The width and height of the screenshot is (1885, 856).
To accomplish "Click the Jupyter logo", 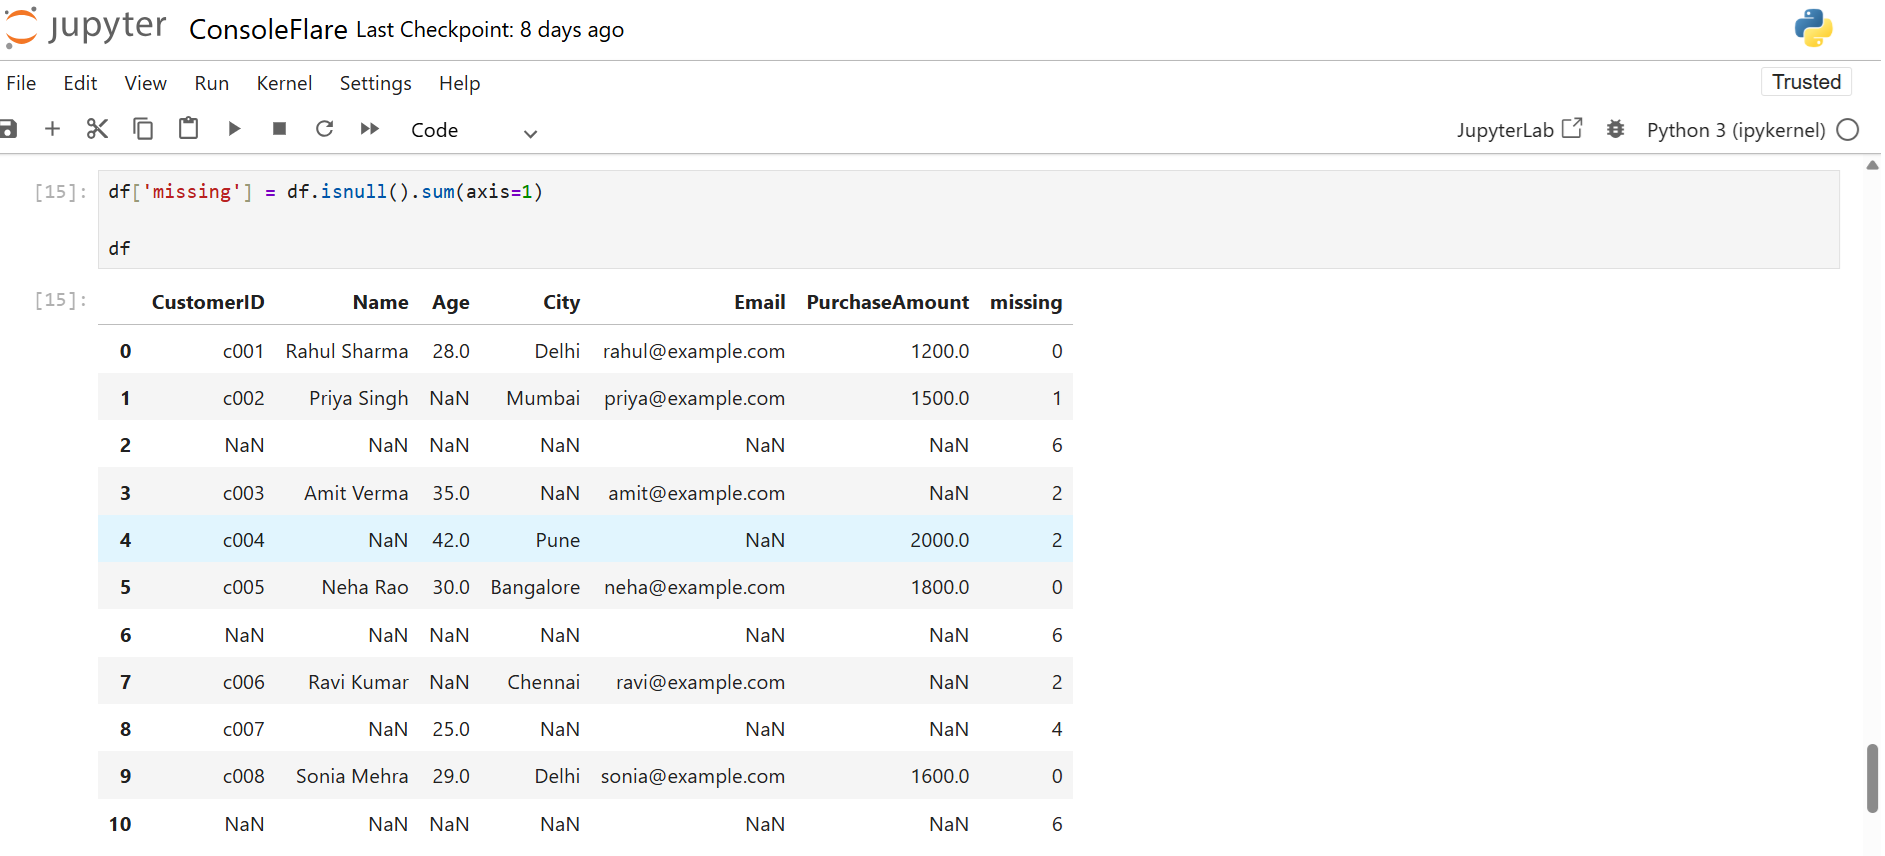I will point(85,27).
